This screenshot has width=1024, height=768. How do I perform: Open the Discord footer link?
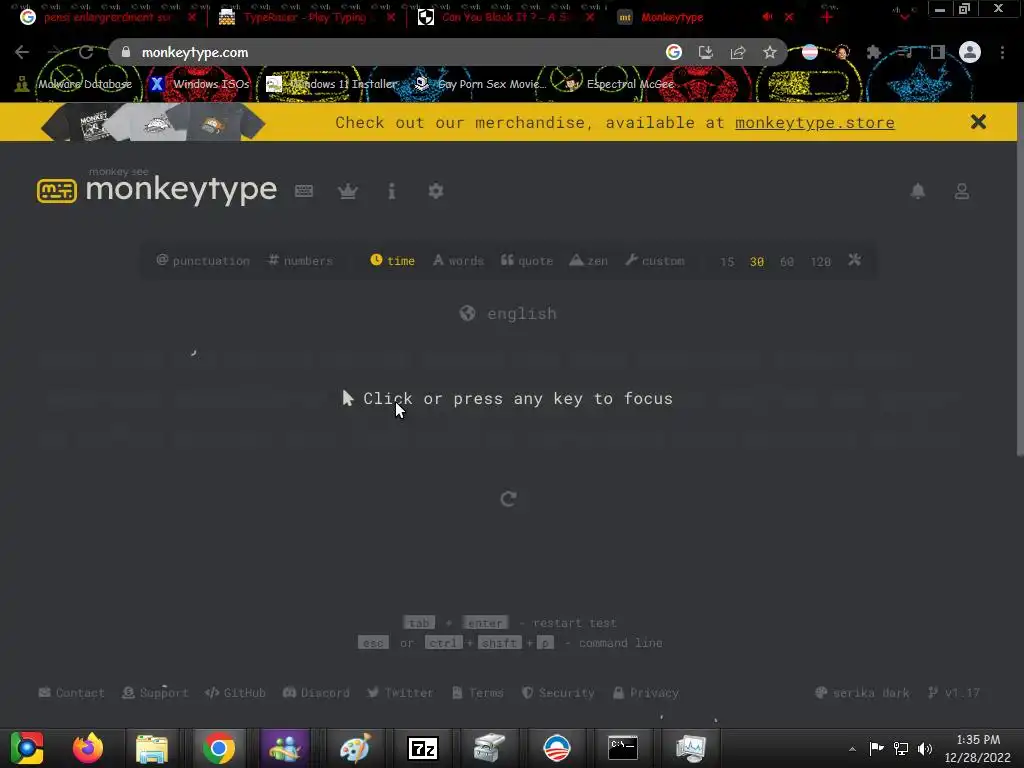[x=316, y=693]
